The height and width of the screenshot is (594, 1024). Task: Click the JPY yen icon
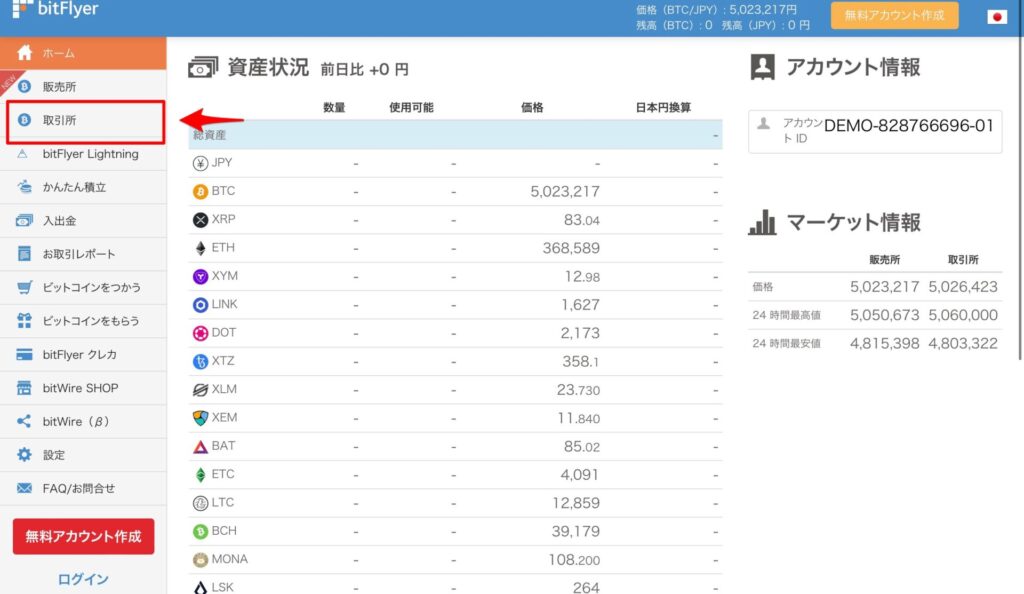[200, 163]
